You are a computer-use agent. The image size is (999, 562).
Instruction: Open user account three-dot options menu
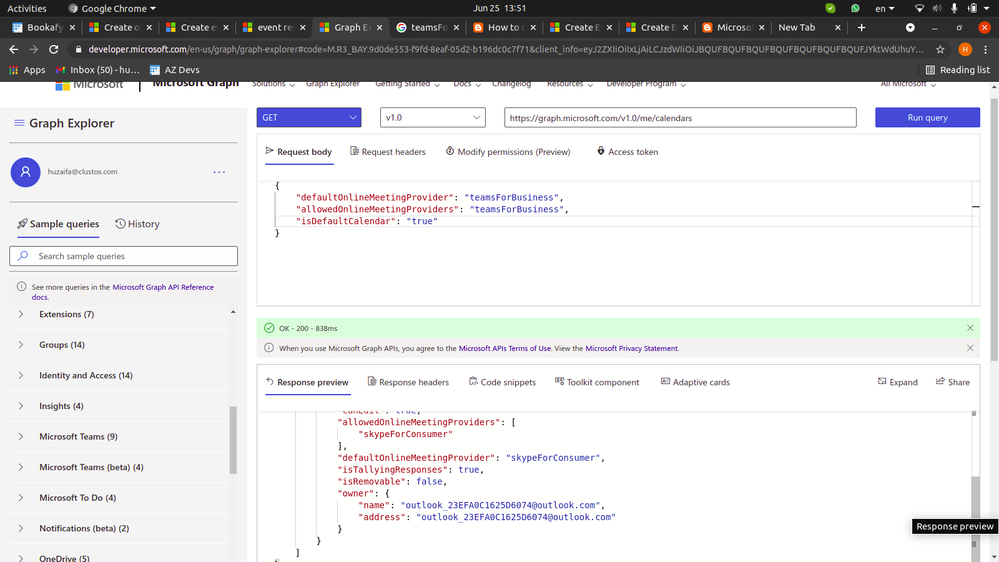(x=219, y=172)
